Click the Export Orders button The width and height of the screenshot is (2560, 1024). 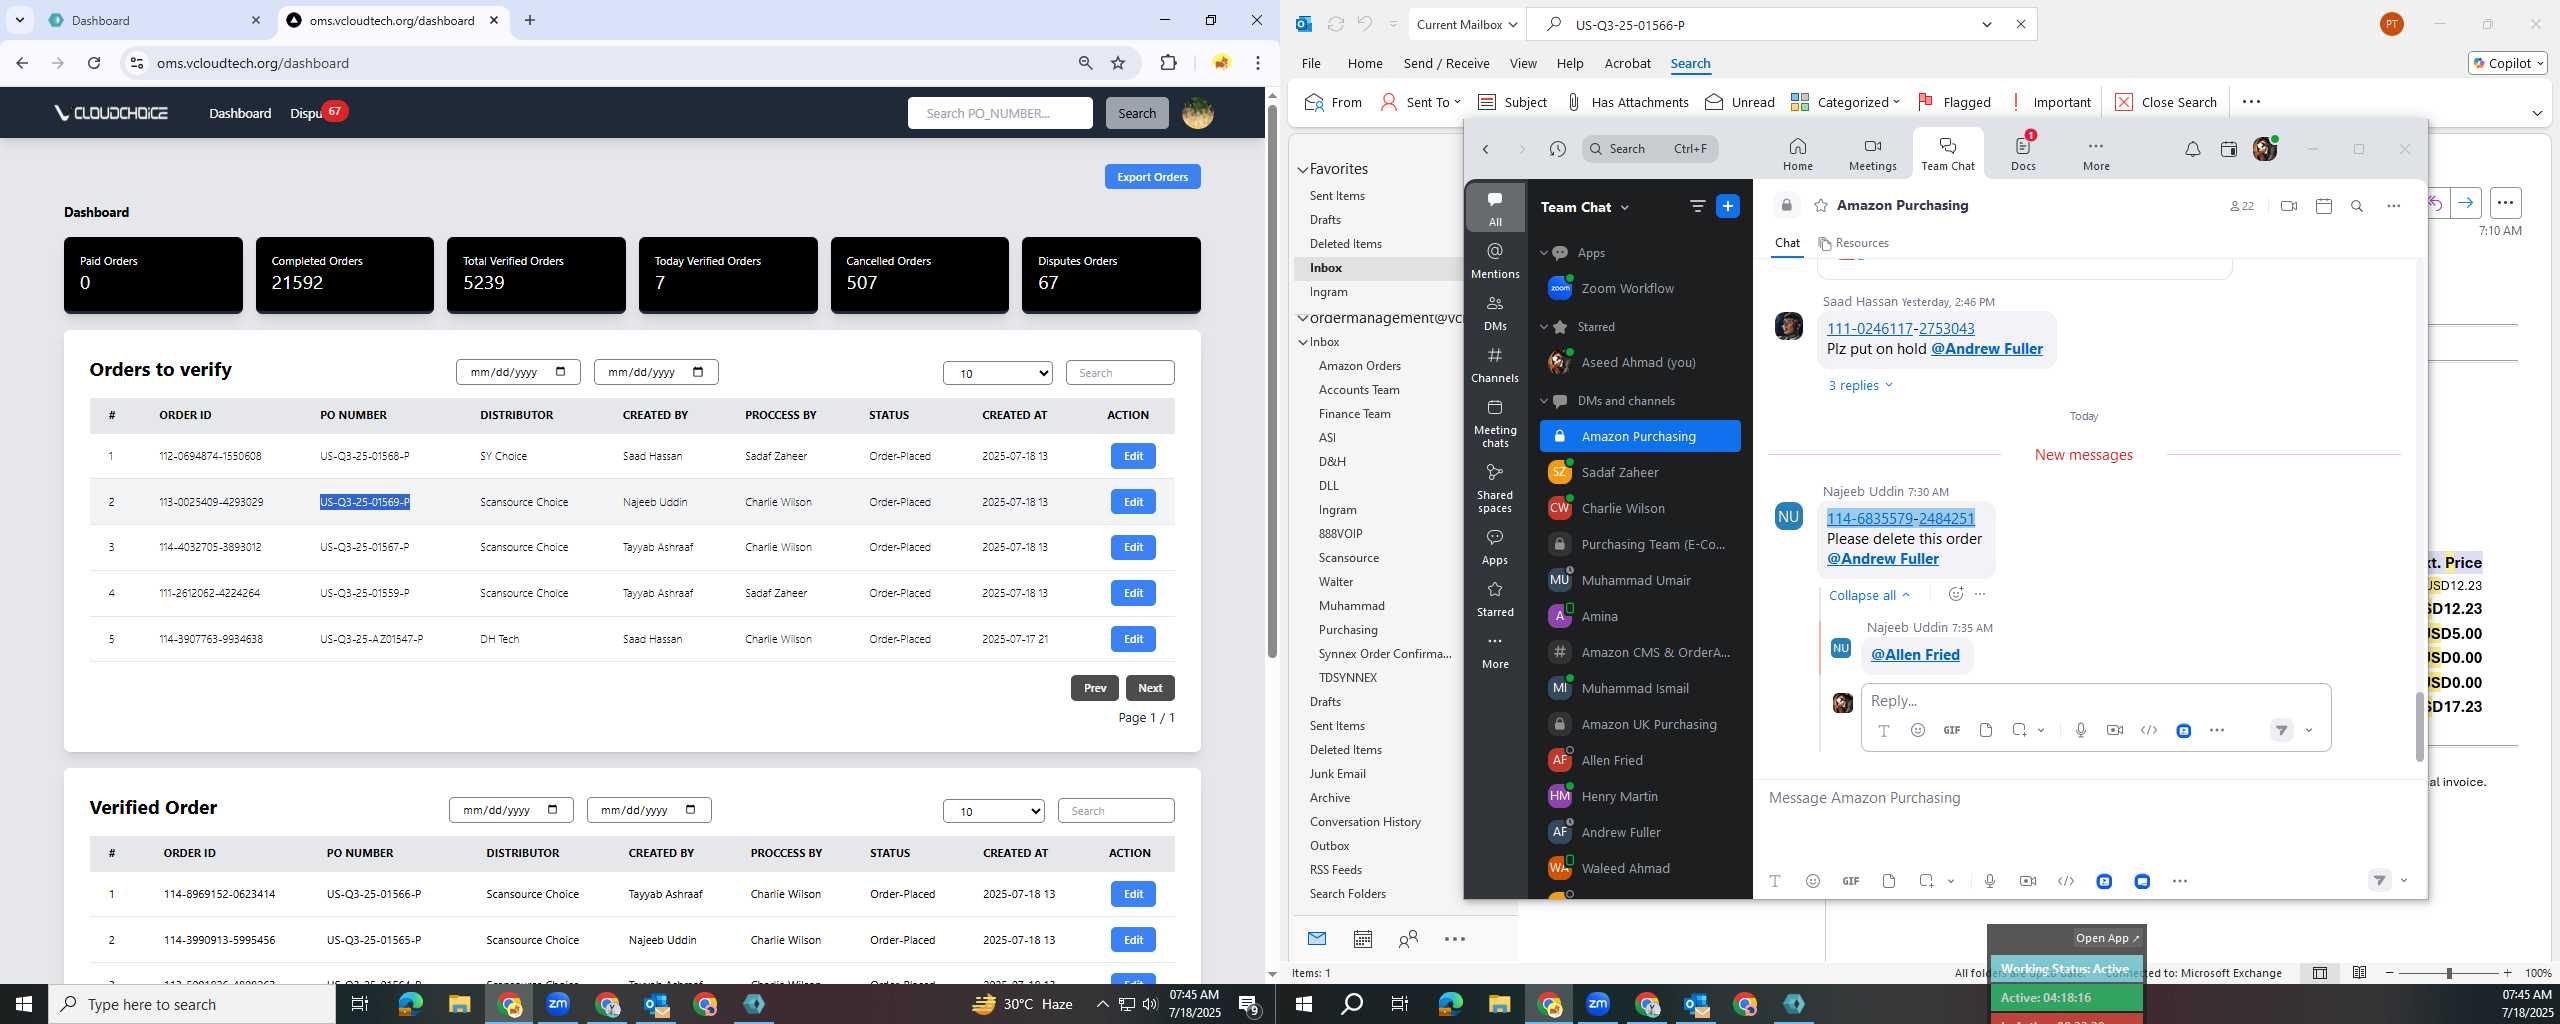(x=1152, y=177)
